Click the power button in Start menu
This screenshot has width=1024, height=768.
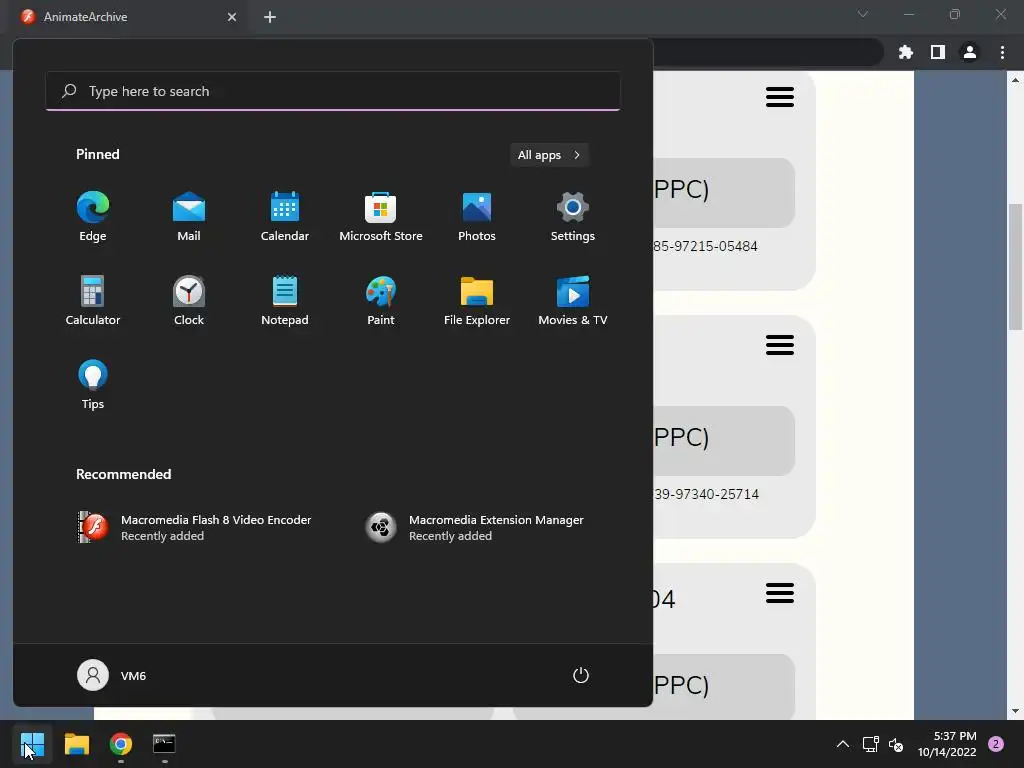coord(581,675)
